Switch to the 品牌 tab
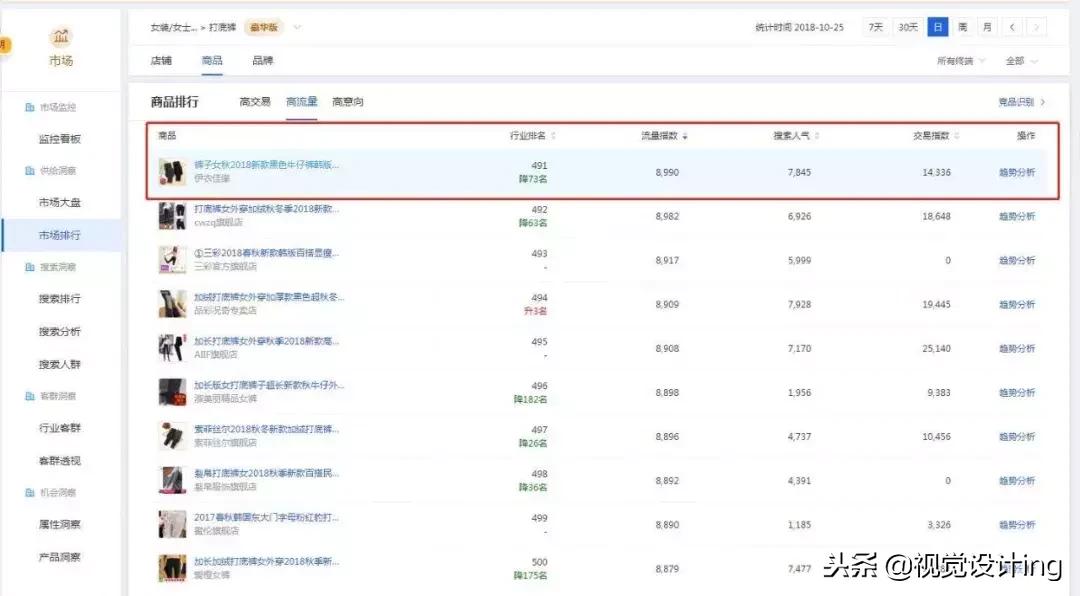The image size is (1080, 596). pos(262,60)
